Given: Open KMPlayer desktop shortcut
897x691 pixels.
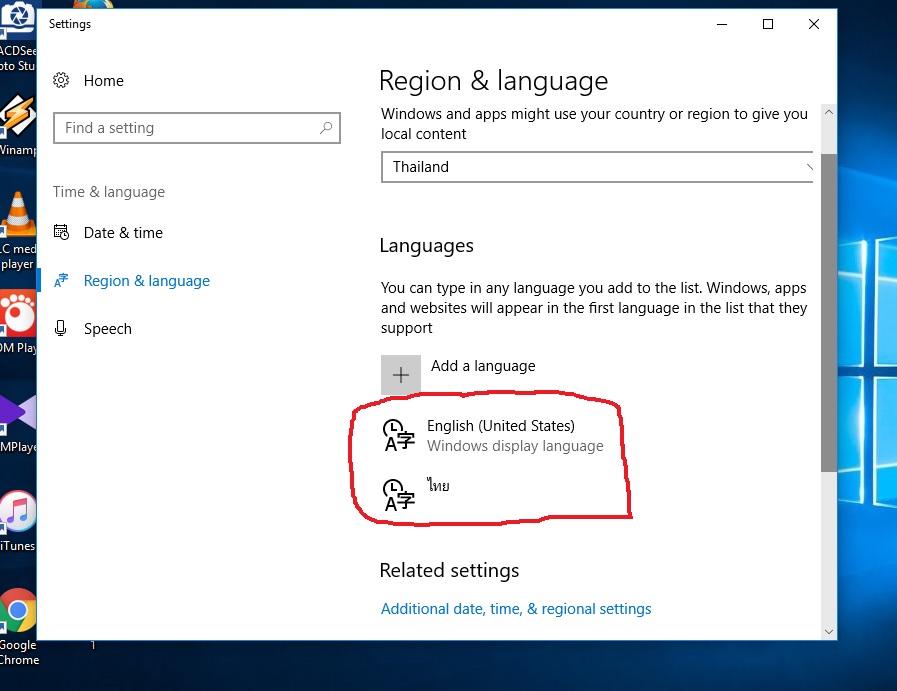Looking at the screenshot, I should 18,422.
